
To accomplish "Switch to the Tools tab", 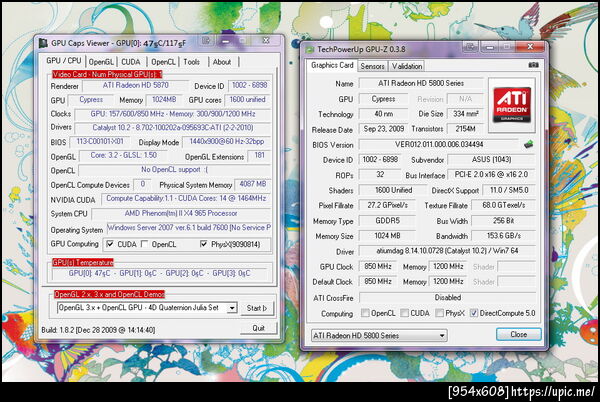I will (191, 62).
